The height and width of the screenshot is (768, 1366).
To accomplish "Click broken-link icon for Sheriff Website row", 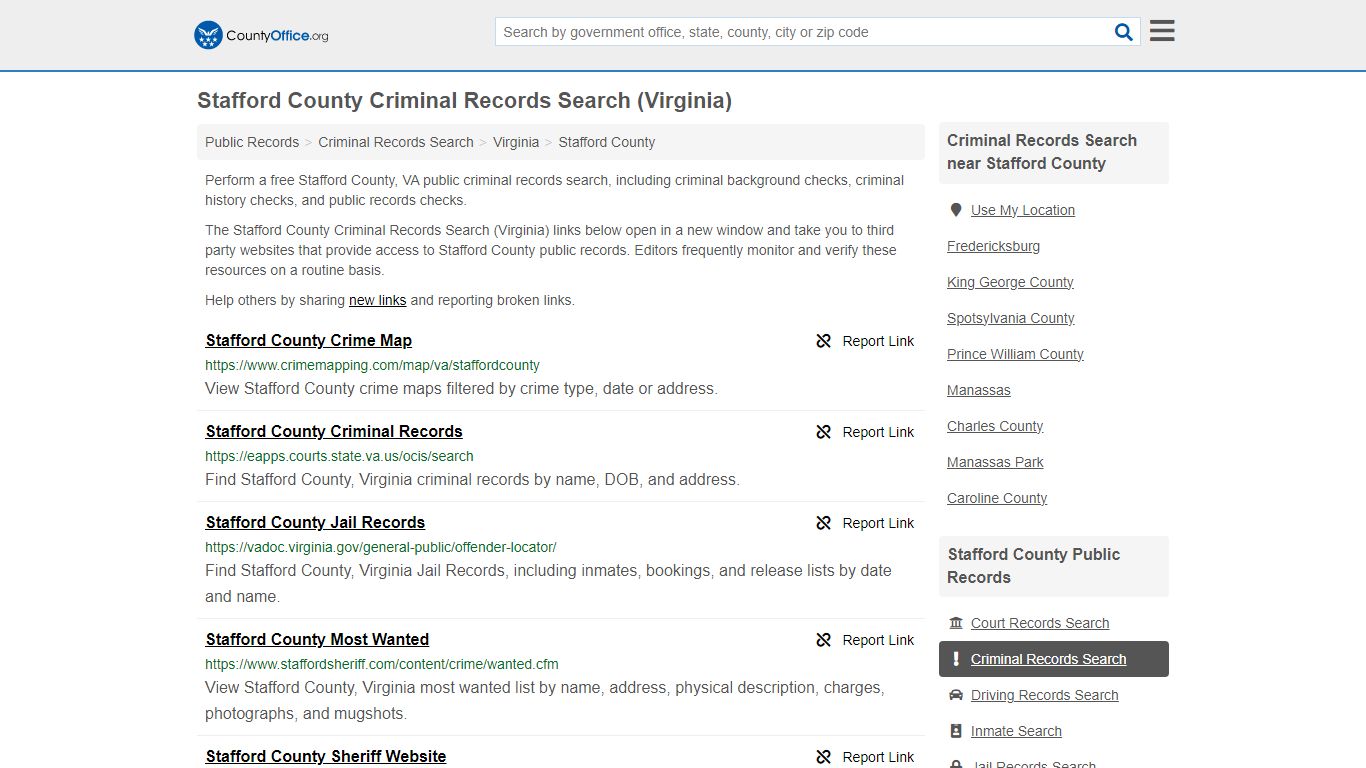I will [823, 757].
